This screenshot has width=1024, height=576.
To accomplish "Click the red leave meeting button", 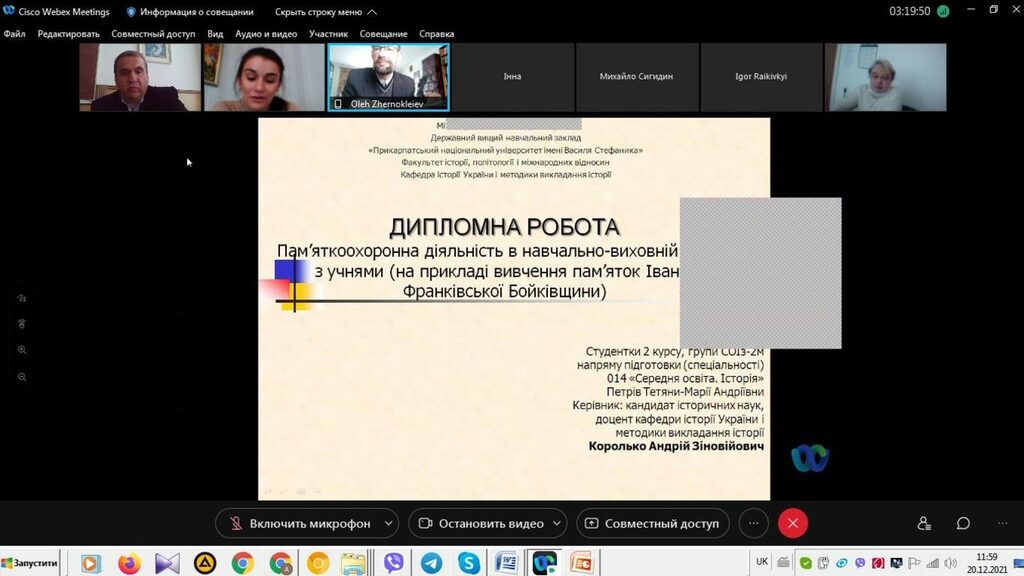I will click(793, 523).
